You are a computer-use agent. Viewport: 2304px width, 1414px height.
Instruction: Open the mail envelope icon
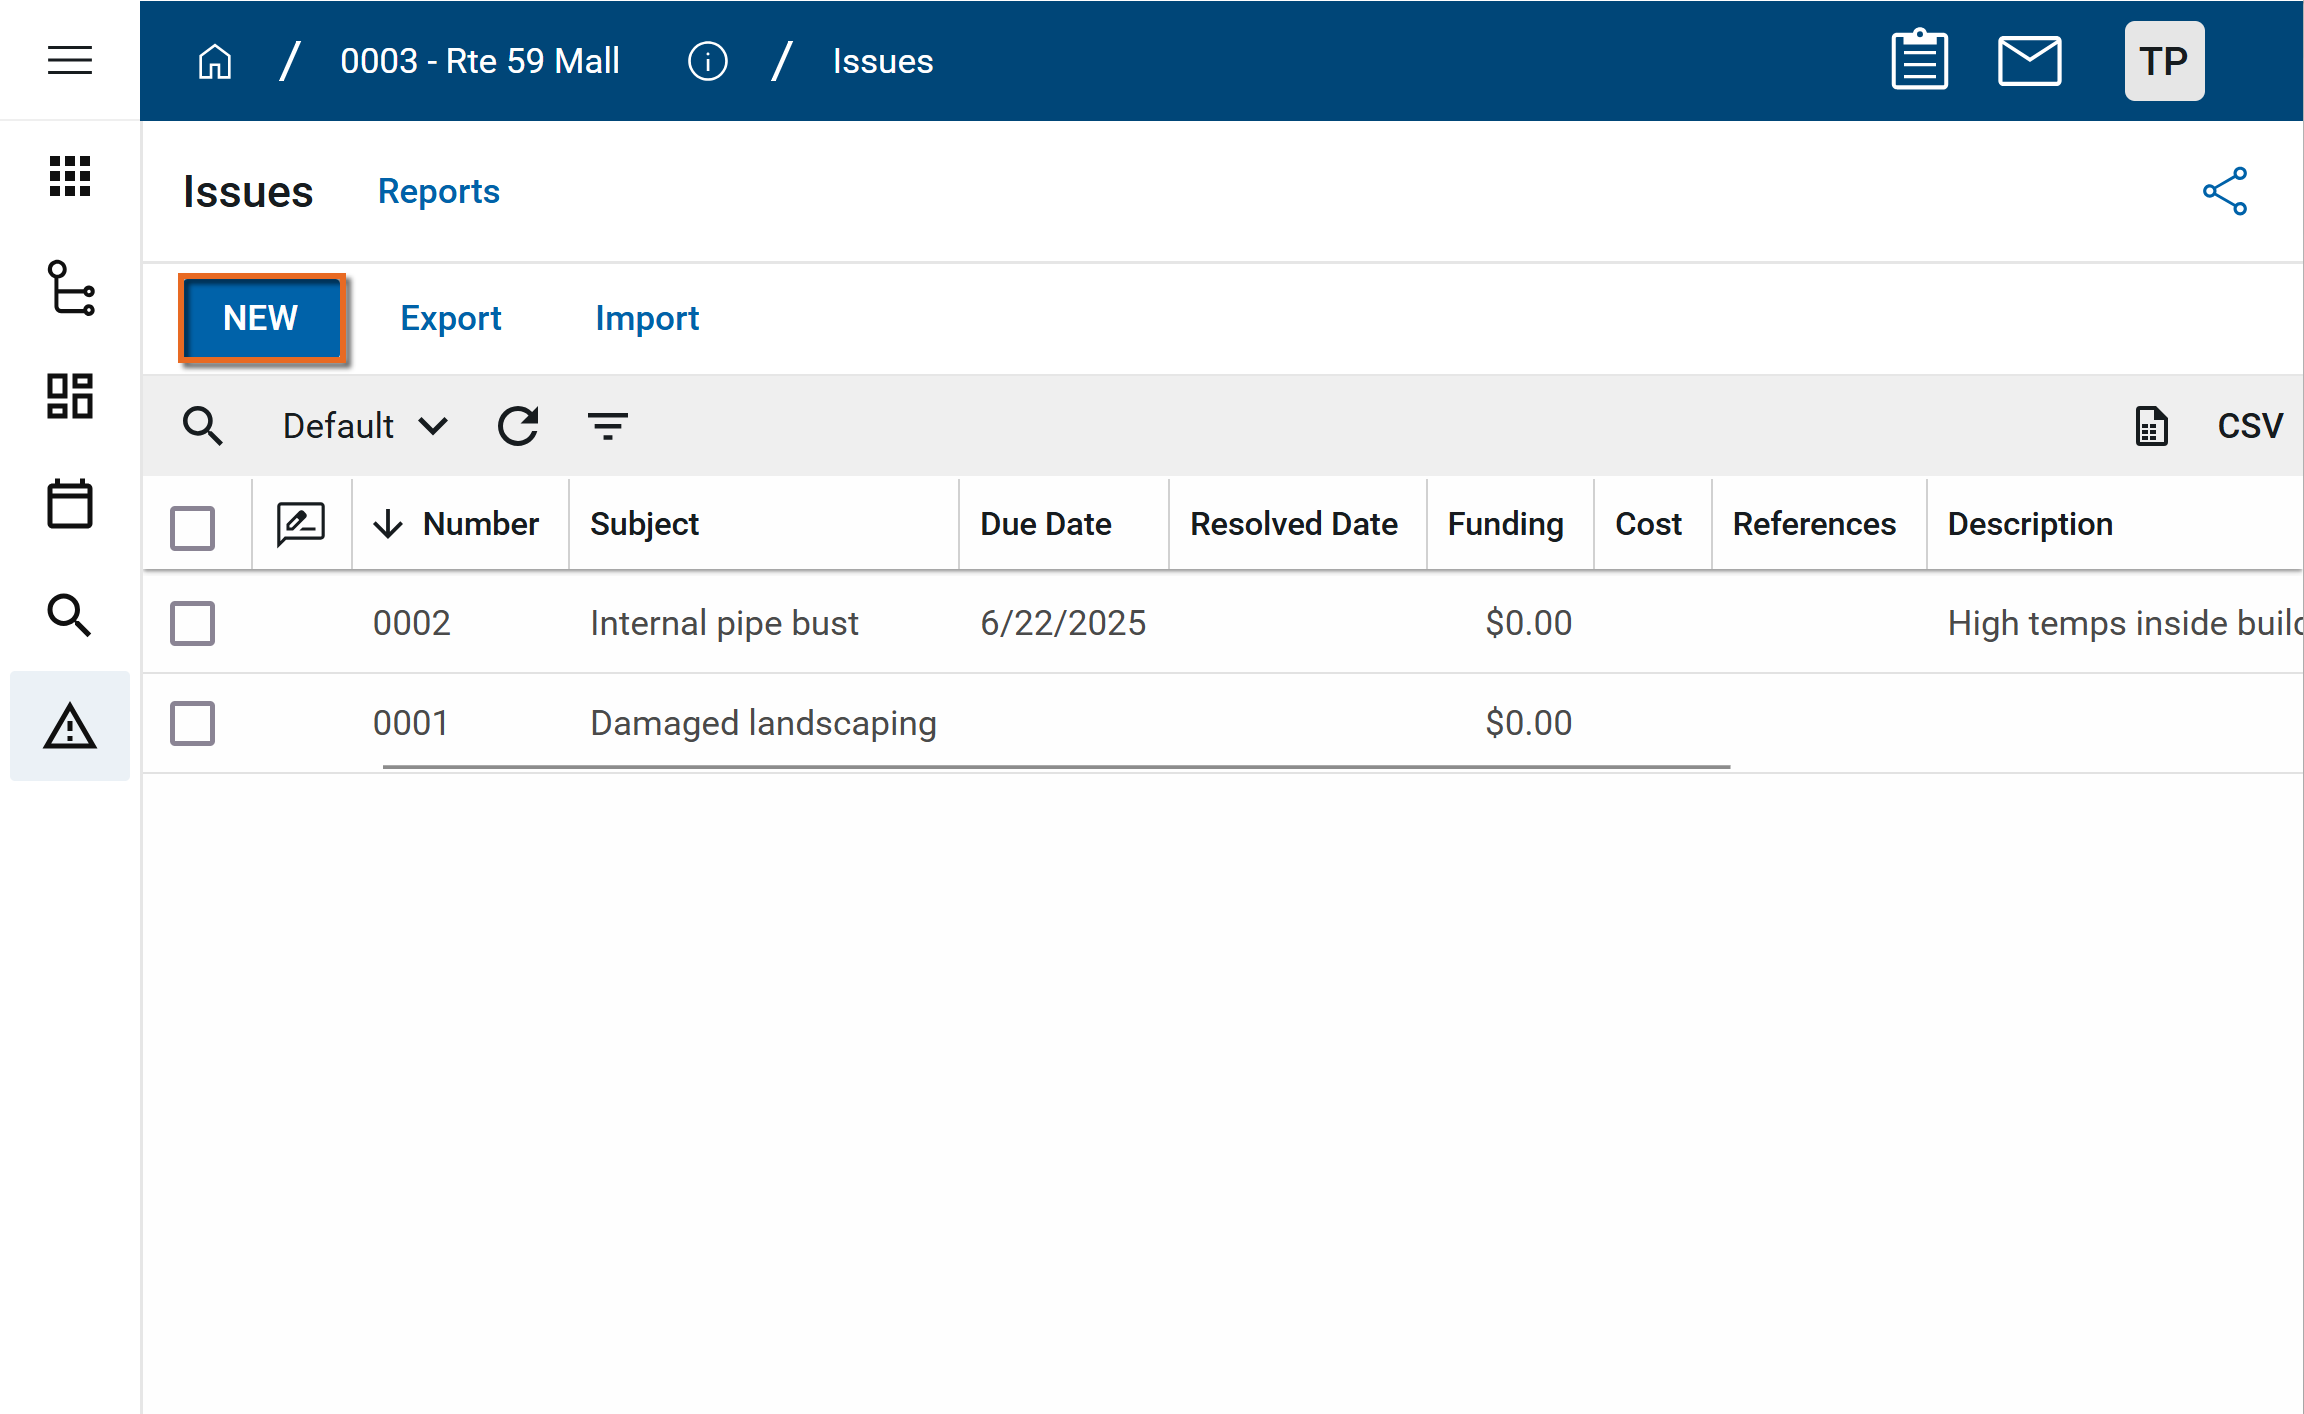coord(2029,61)
